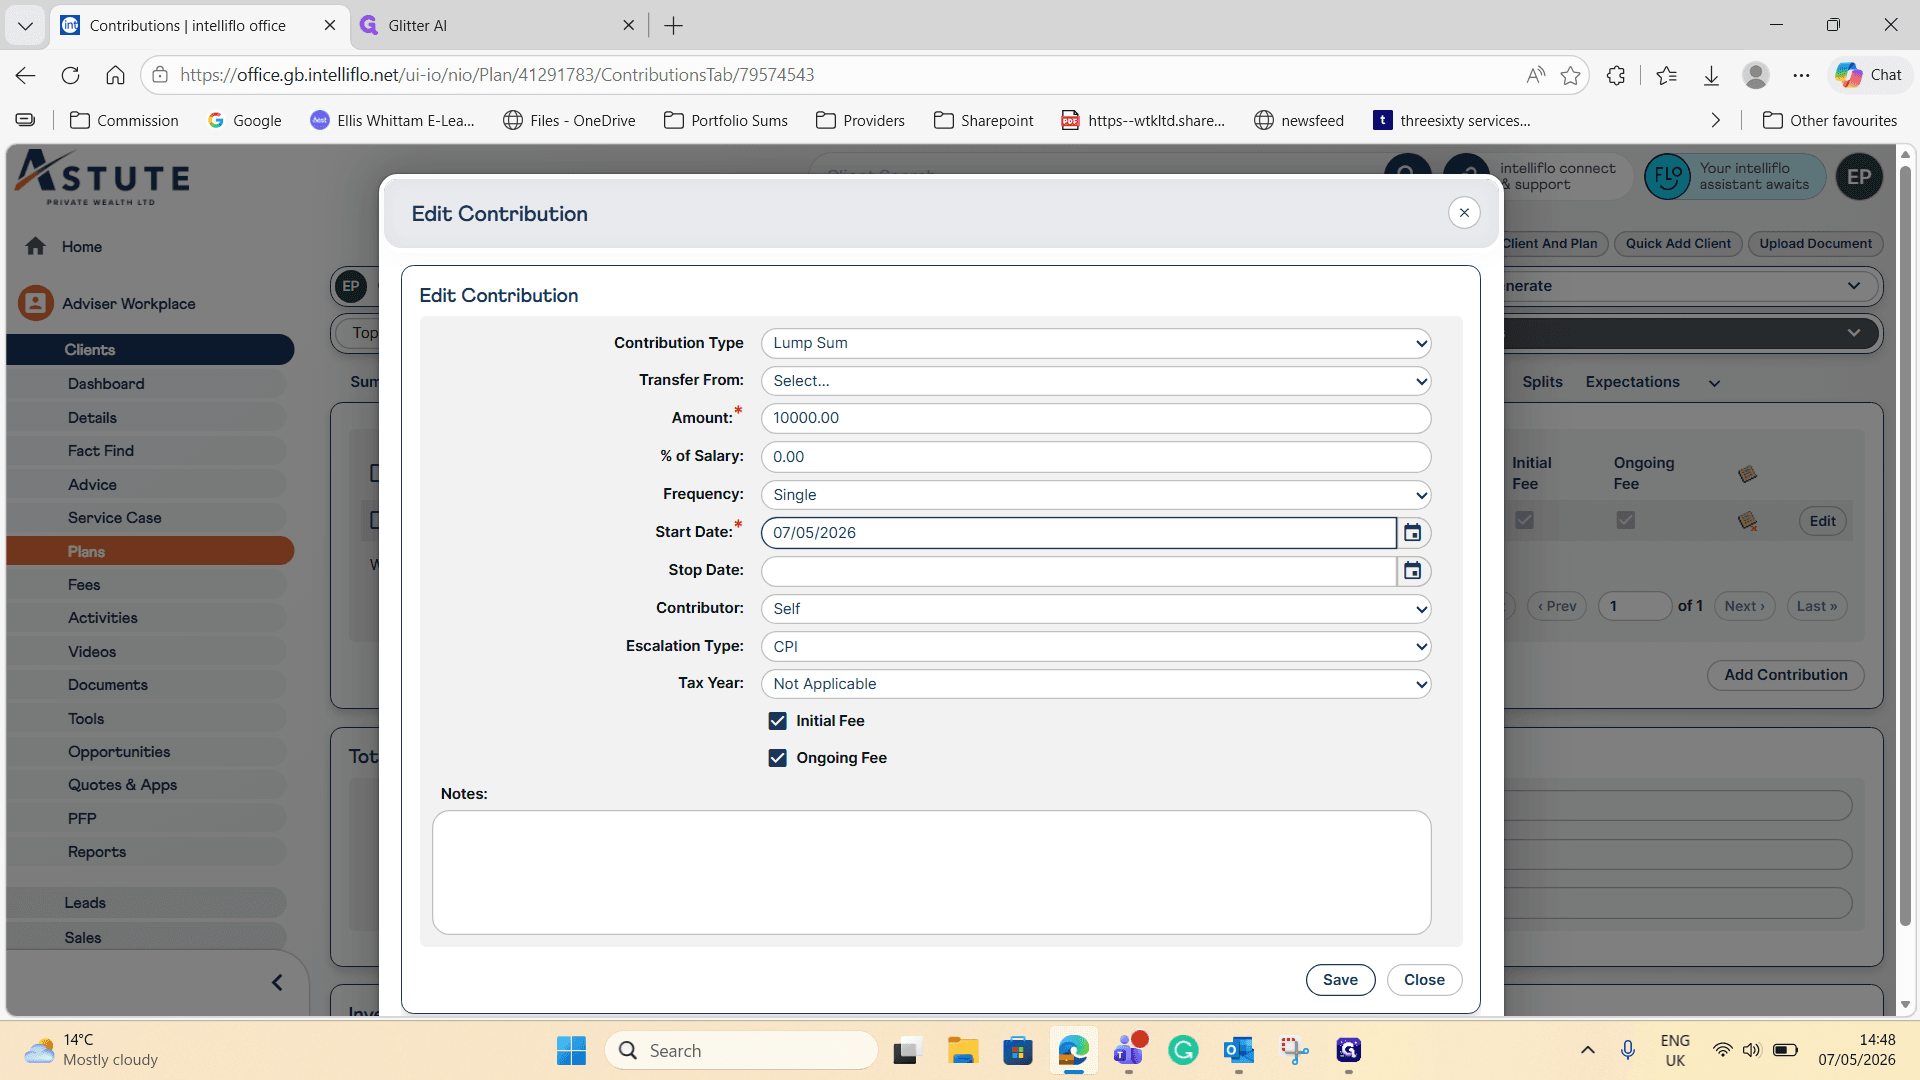This screenshot has height=1080, width=1920.
Task: Open the Fees menu item in sidebar
Action: click(84, 585)
